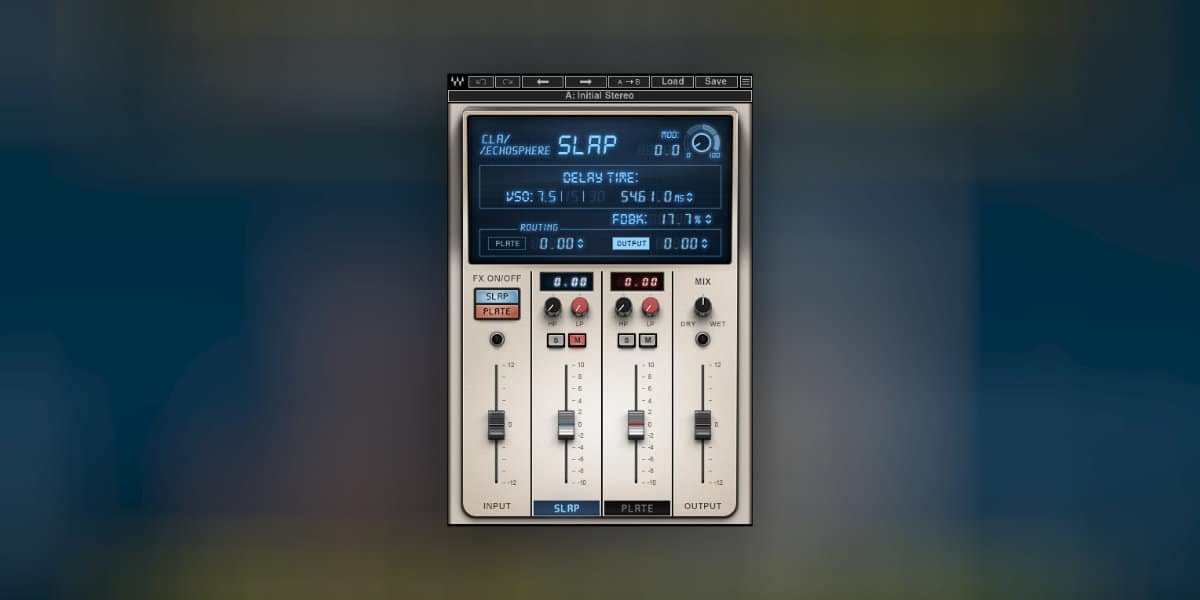Solo the Slap channel
Screen dimensions: 1200x600
coord(555,341)
